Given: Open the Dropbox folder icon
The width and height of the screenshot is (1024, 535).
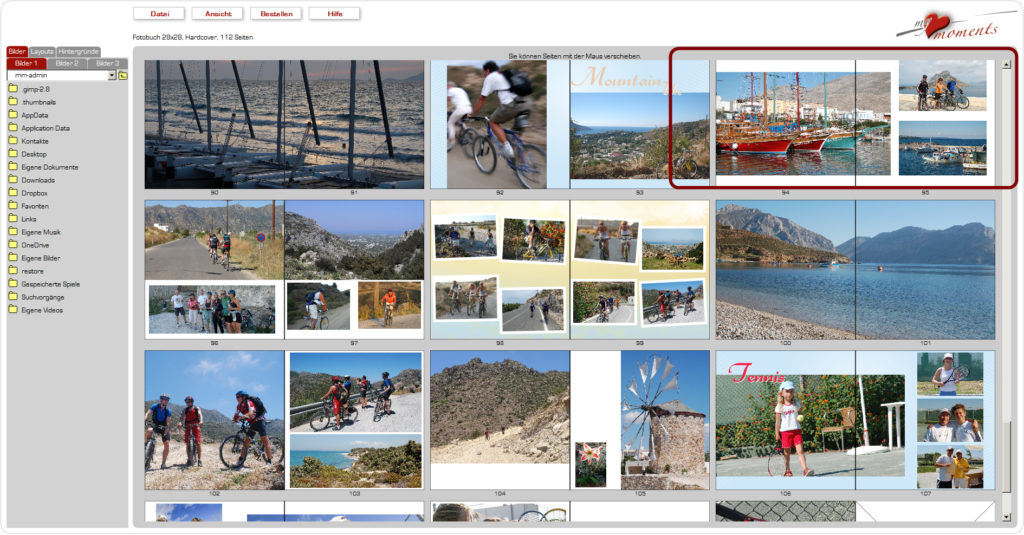Looking at the screenshot, I should [x=13, y=193].
